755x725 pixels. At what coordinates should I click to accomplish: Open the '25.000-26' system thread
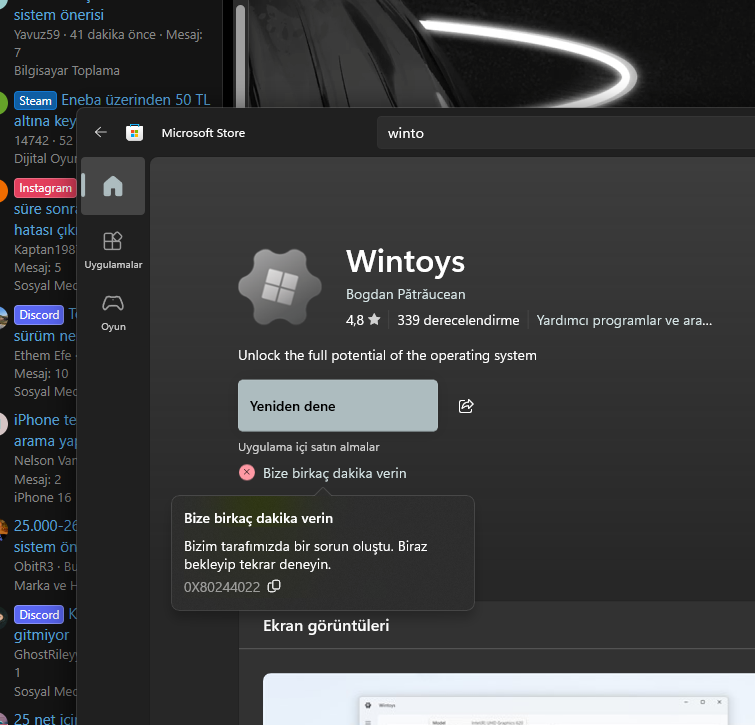click(45, 536)
